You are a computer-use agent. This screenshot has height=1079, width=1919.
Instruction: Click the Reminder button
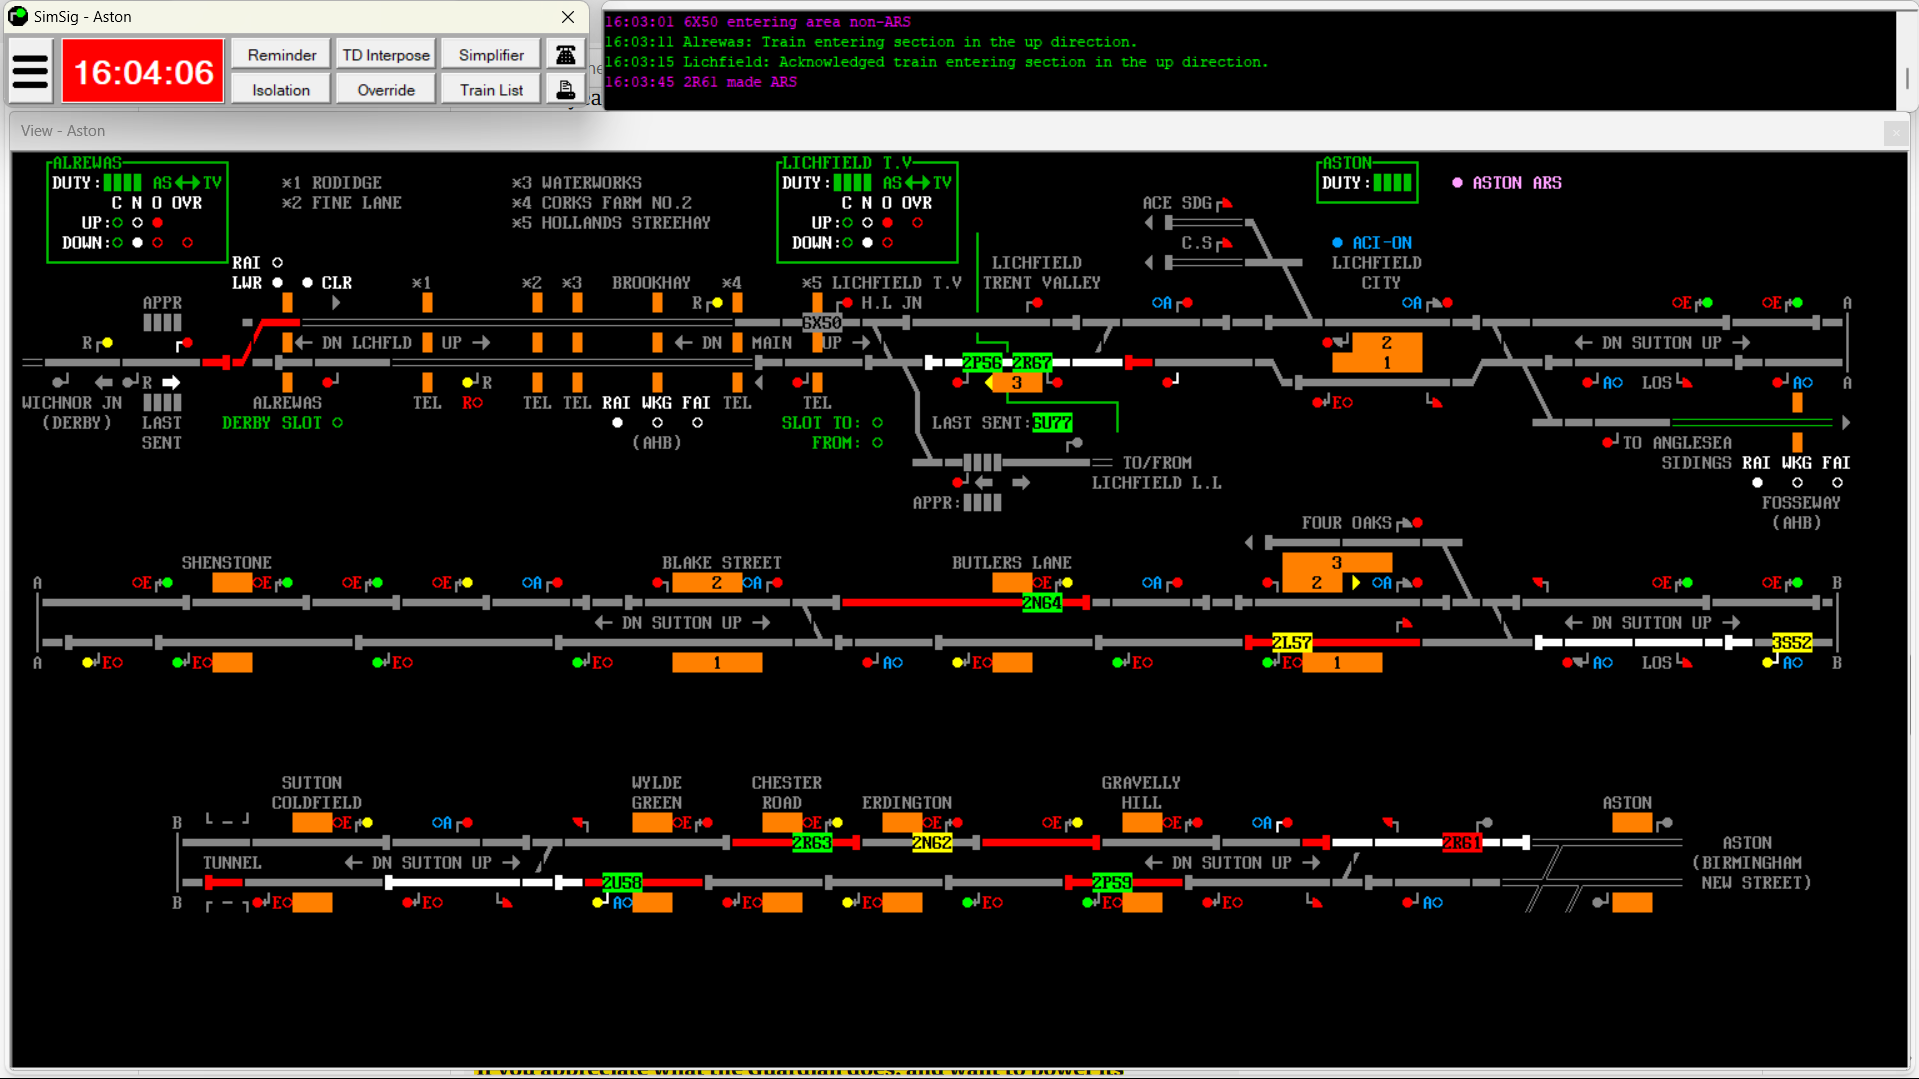click(281, 54)
